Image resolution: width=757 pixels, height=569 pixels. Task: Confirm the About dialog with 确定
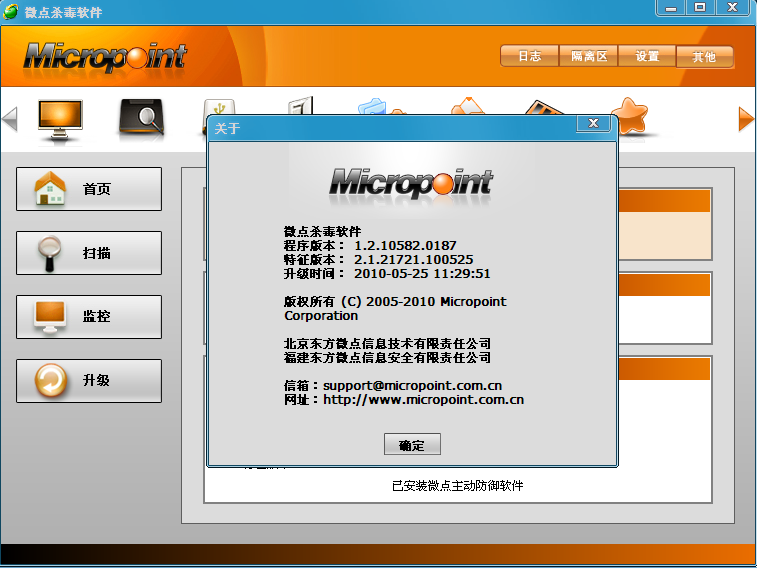point(412,444)
